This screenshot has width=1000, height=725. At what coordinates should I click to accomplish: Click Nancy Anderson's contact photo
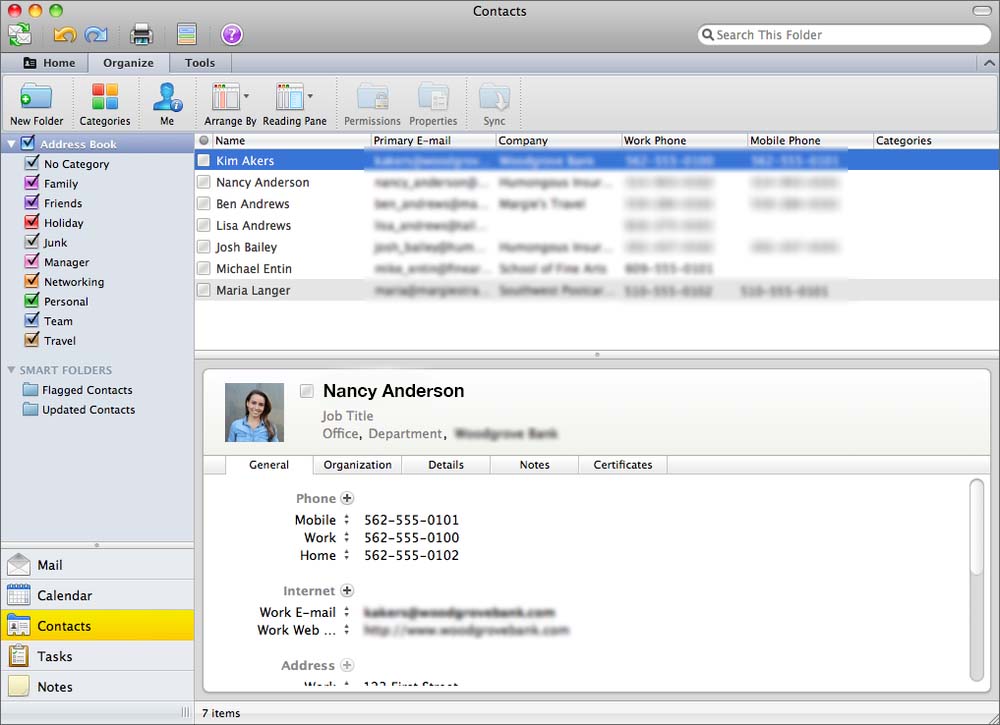[254, 413]
